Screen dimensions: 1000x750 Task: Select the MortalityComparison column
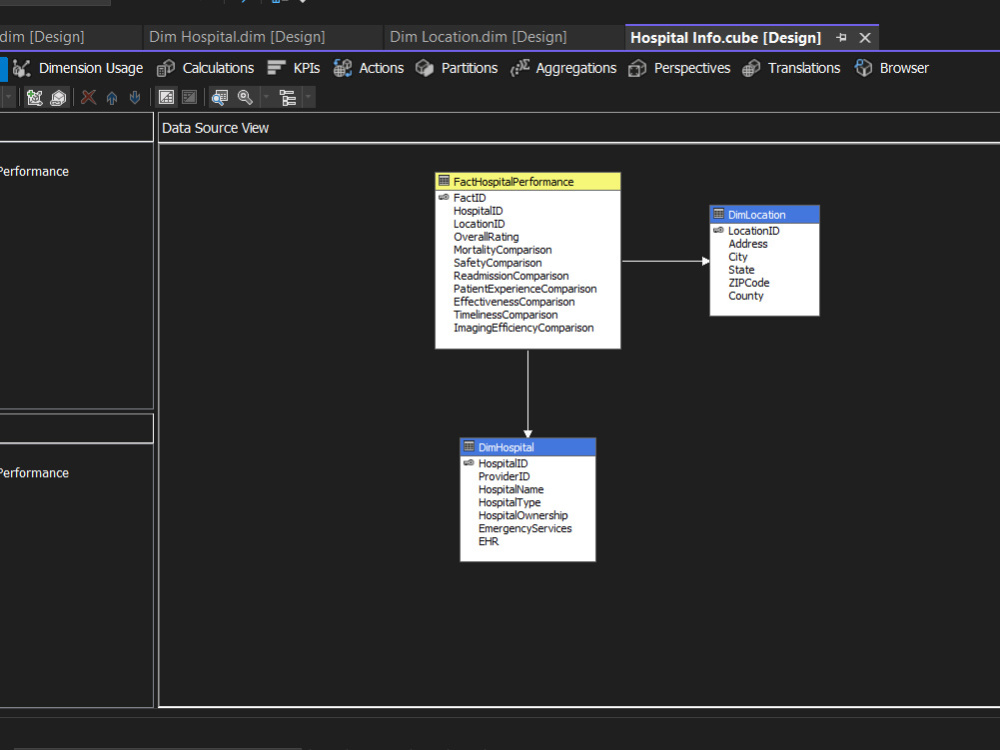[503, 250]
